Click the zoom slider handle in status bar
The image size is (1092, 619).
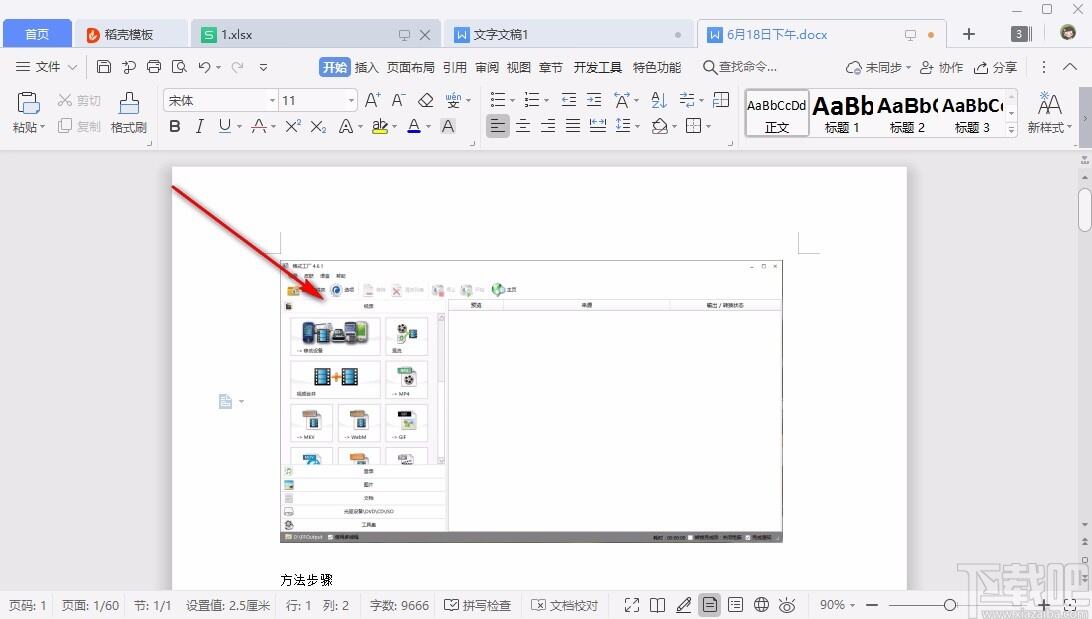[x=950, y=605]
